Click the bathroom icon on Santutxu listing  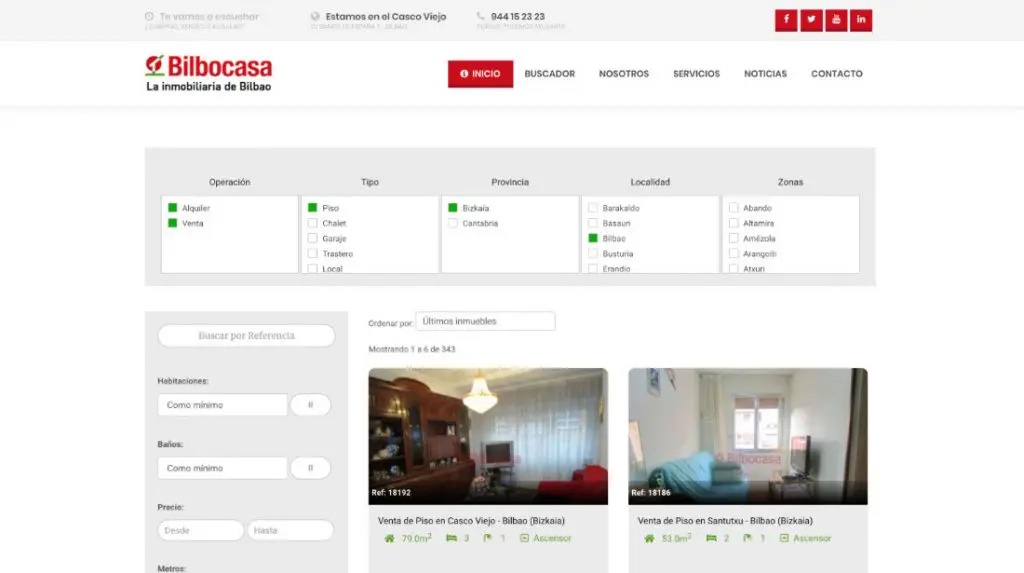747,538
